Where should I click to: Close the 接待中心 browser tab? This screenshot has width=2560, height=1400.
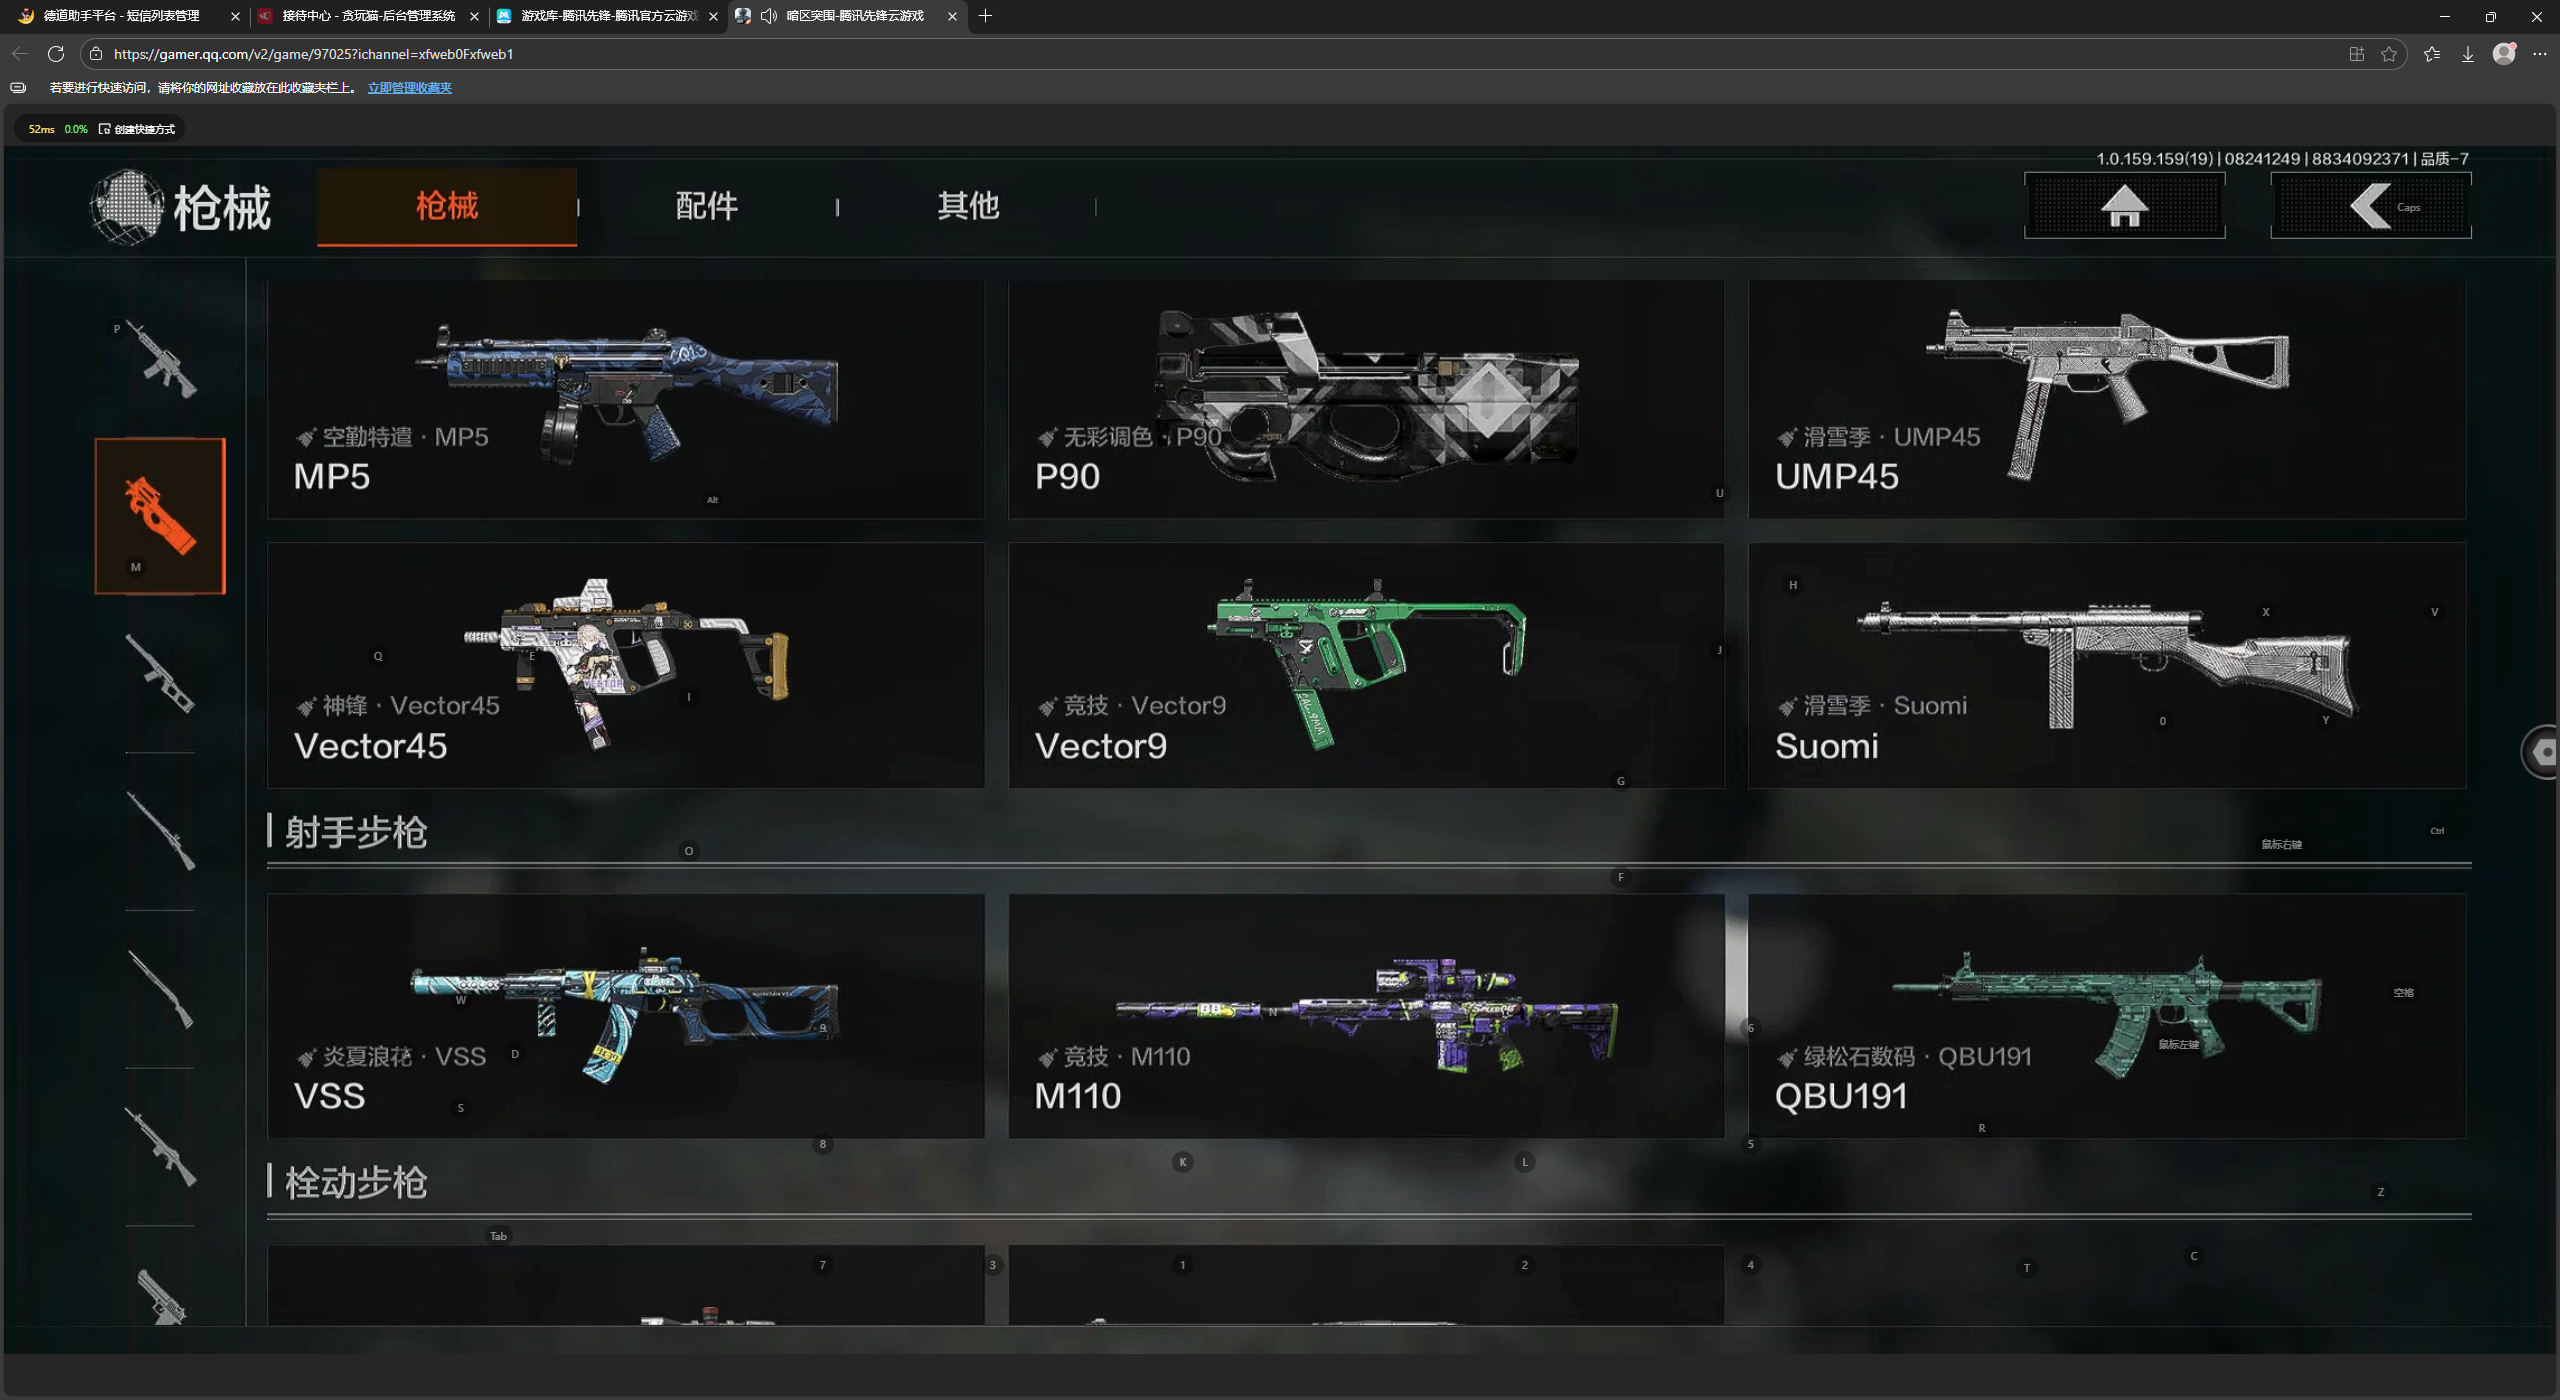coord(474,16)
